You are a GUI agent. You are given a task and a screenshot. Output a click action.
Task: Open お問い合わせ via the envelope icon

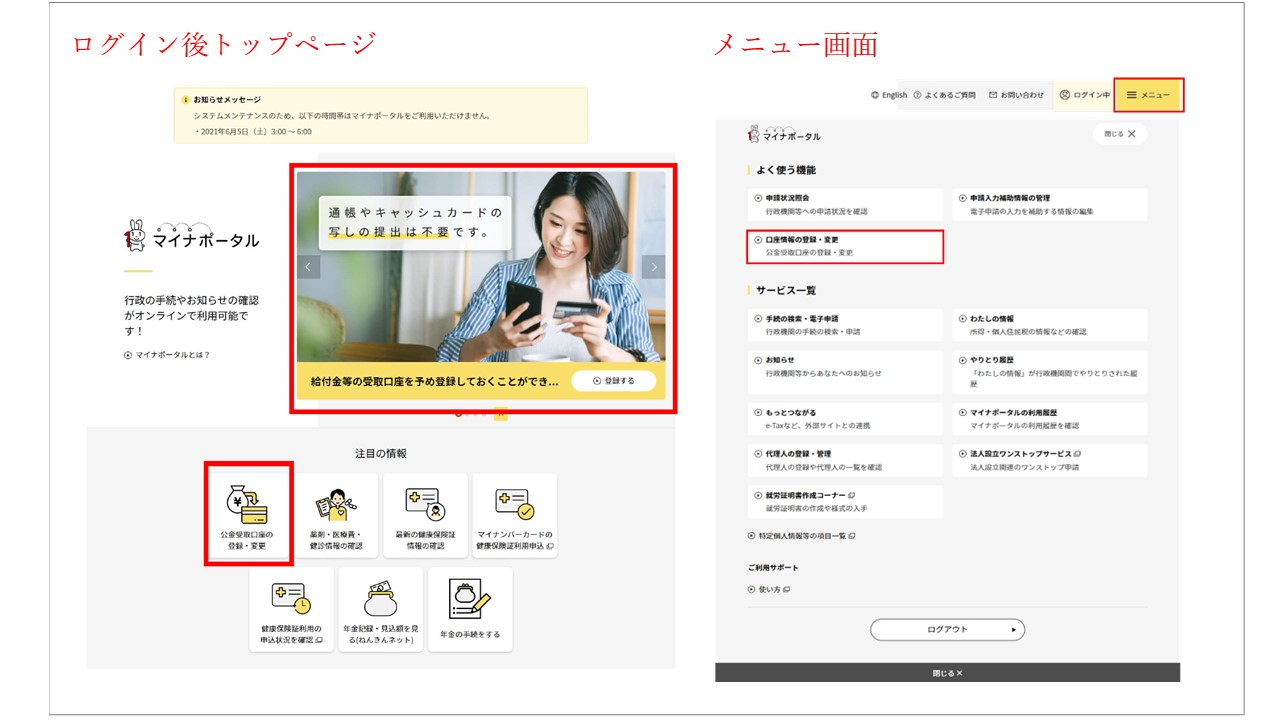click(1014, 95)
